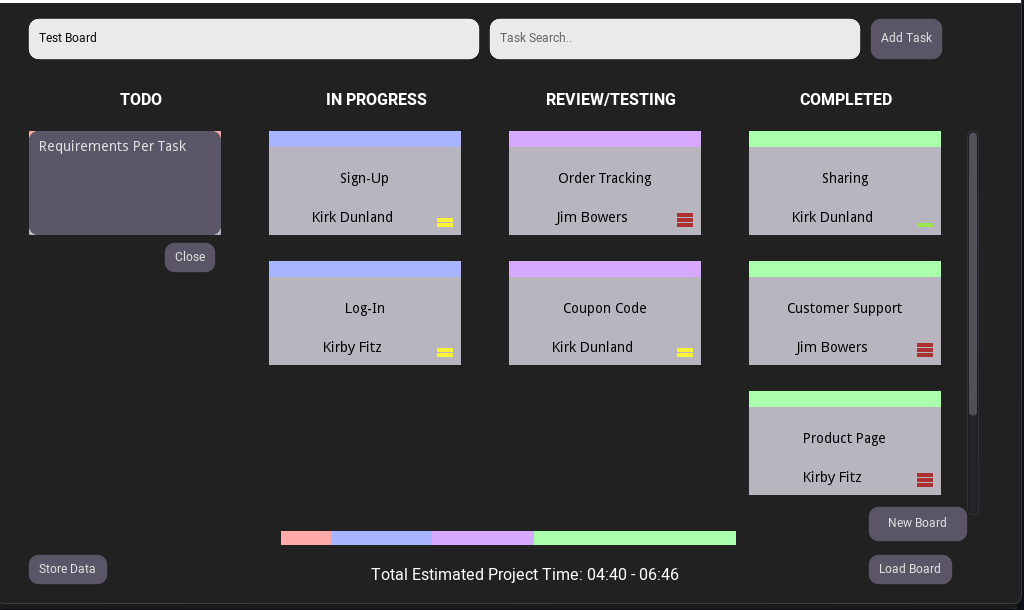Click the green header strip of Product Page card
Viewport: 1024px width, 610px height.
coord(845,399)
